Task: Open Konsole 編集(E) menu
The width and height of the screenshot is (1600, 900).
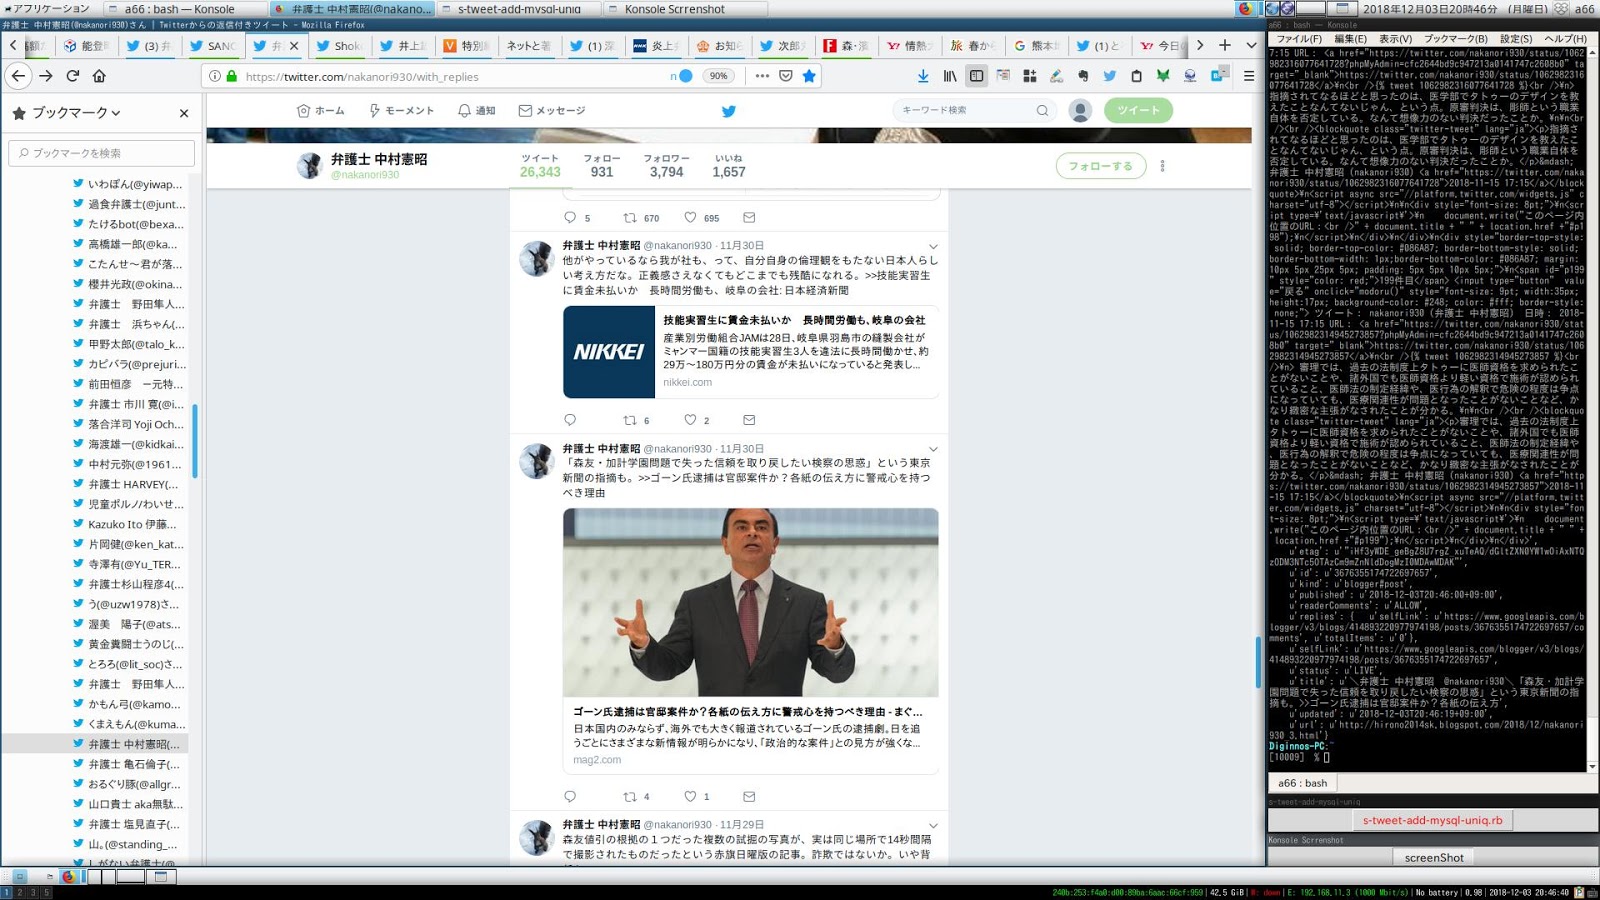Action: point(1350,39)
